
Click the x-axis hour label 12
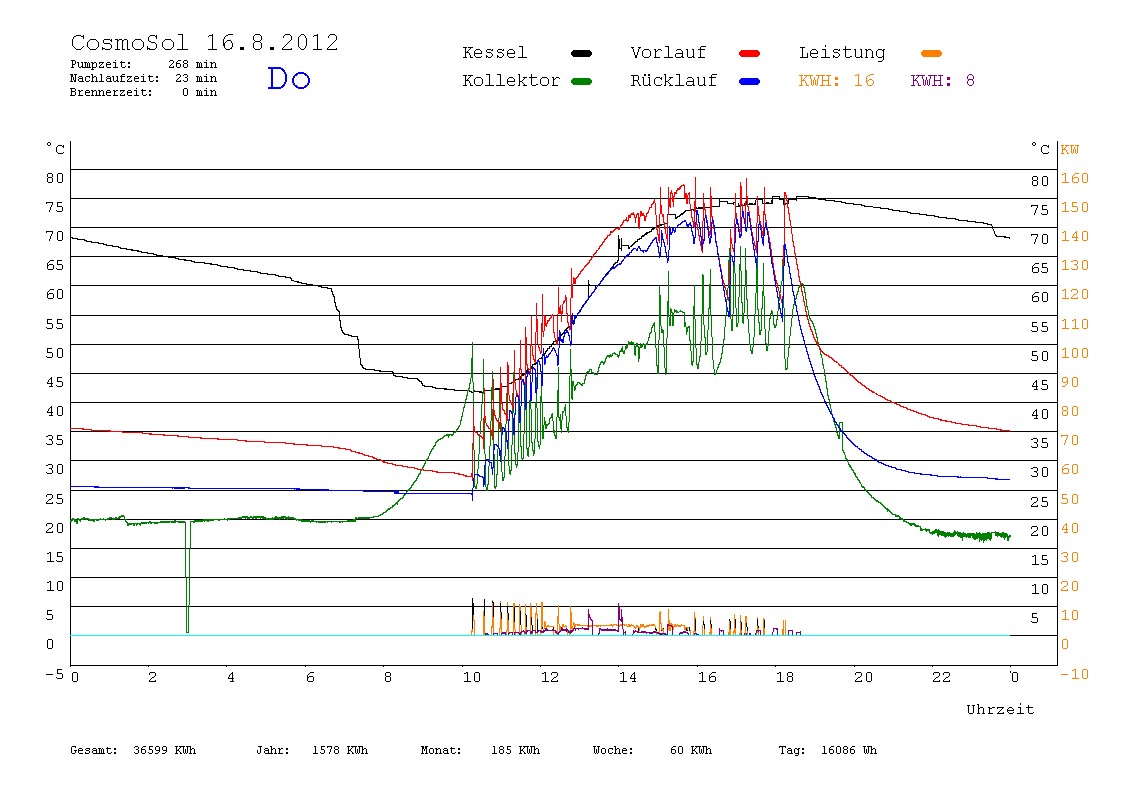[x=550, y=677]
